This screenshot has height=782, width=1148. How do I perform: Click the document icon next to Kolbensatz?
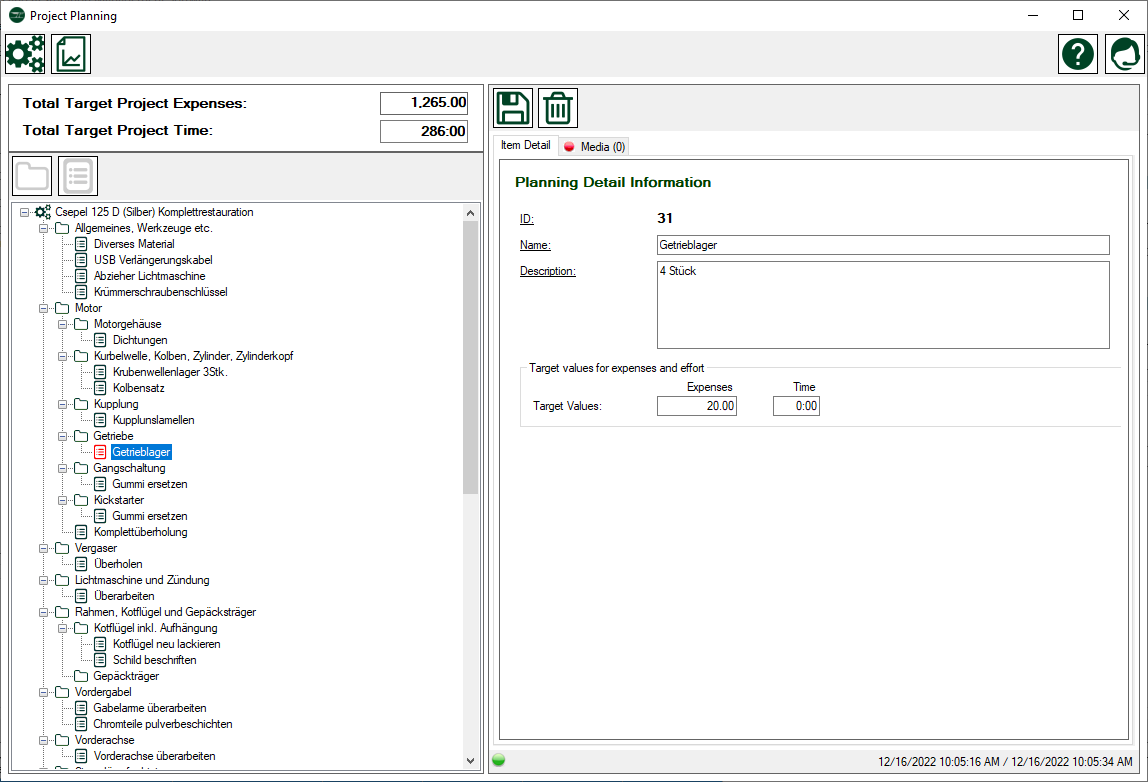pos(100,388)
